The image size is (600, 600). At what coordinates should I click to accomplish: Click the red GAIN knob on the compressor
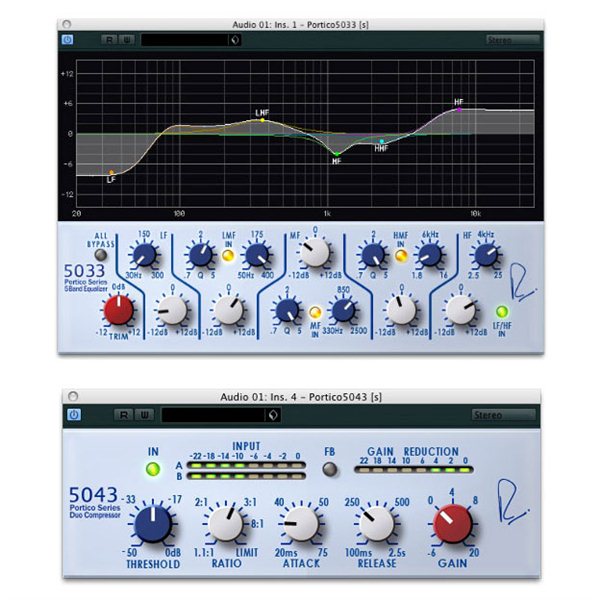(453, 523)
